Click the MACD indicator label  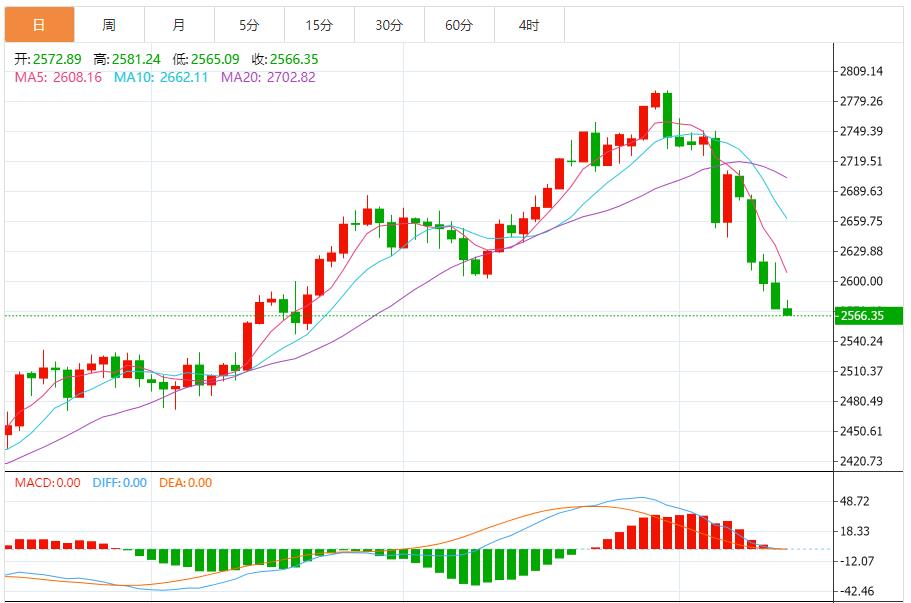(x=48, y=483)
